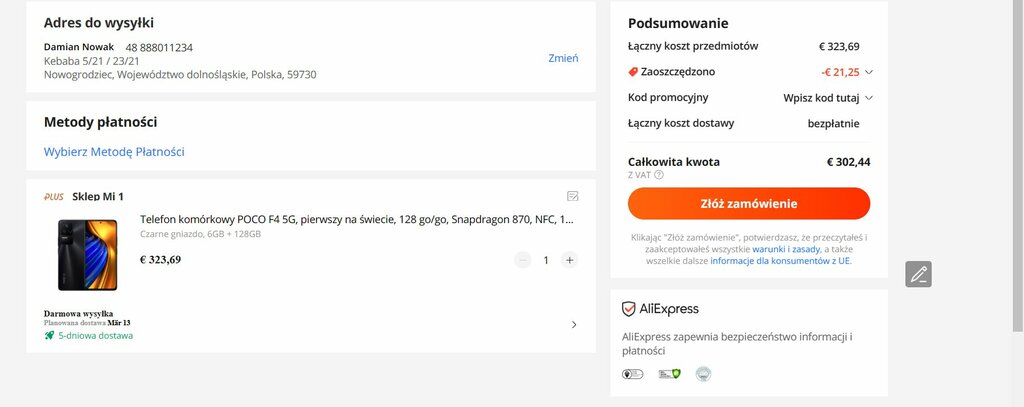Click the AliExpress shield logo icon
The image size is (1024, 407).
click(x=628, y=309)
